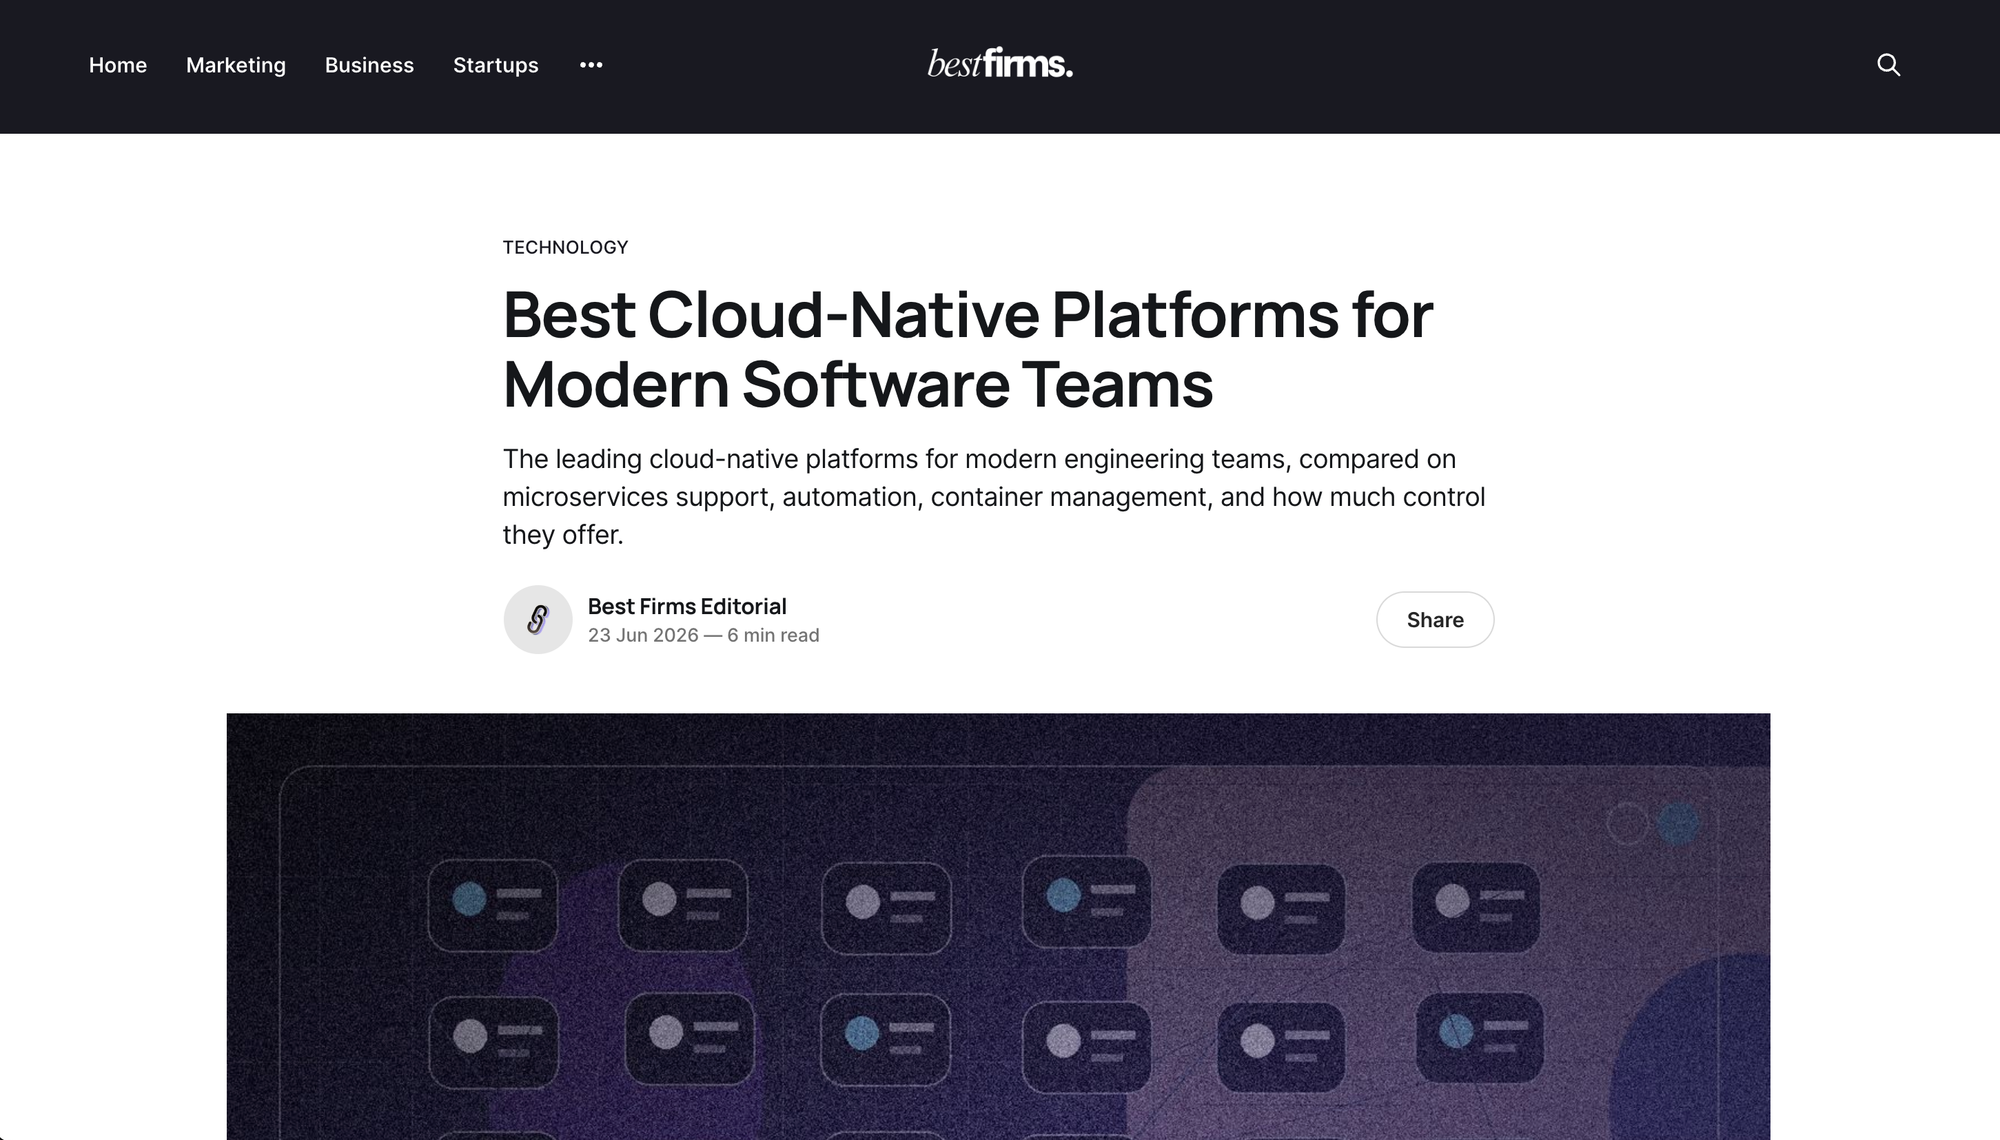Click the 23 Jun 2026 date text
The height and width of the screenshot is (1140, 2000).
tap(643, 635)
